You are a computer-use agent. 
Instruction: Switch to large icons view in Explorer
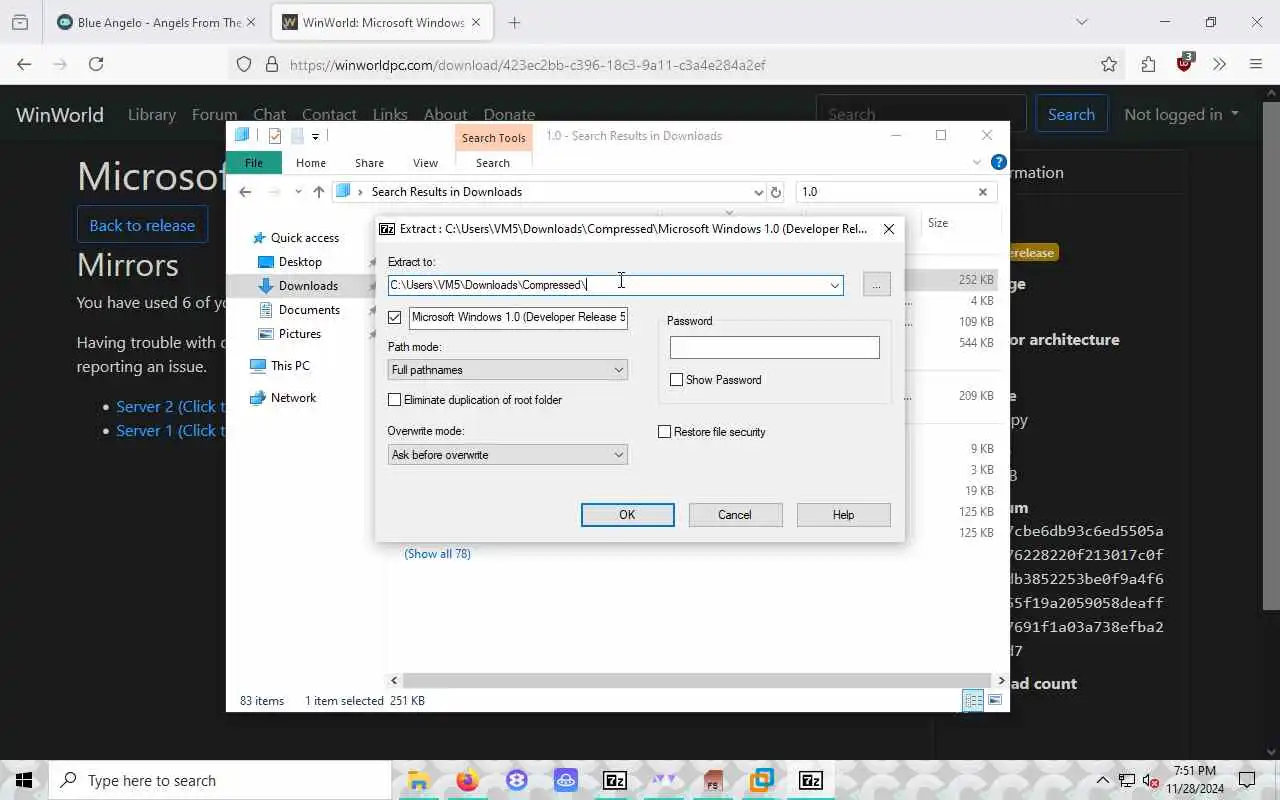tap(995, 701)
